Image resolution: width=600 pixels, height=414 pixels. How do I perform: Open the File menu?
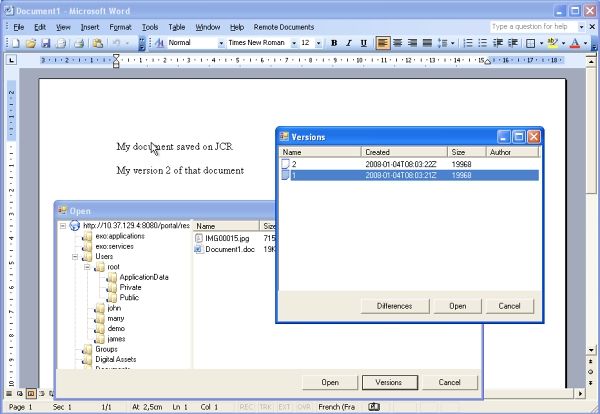pos(19,27)
